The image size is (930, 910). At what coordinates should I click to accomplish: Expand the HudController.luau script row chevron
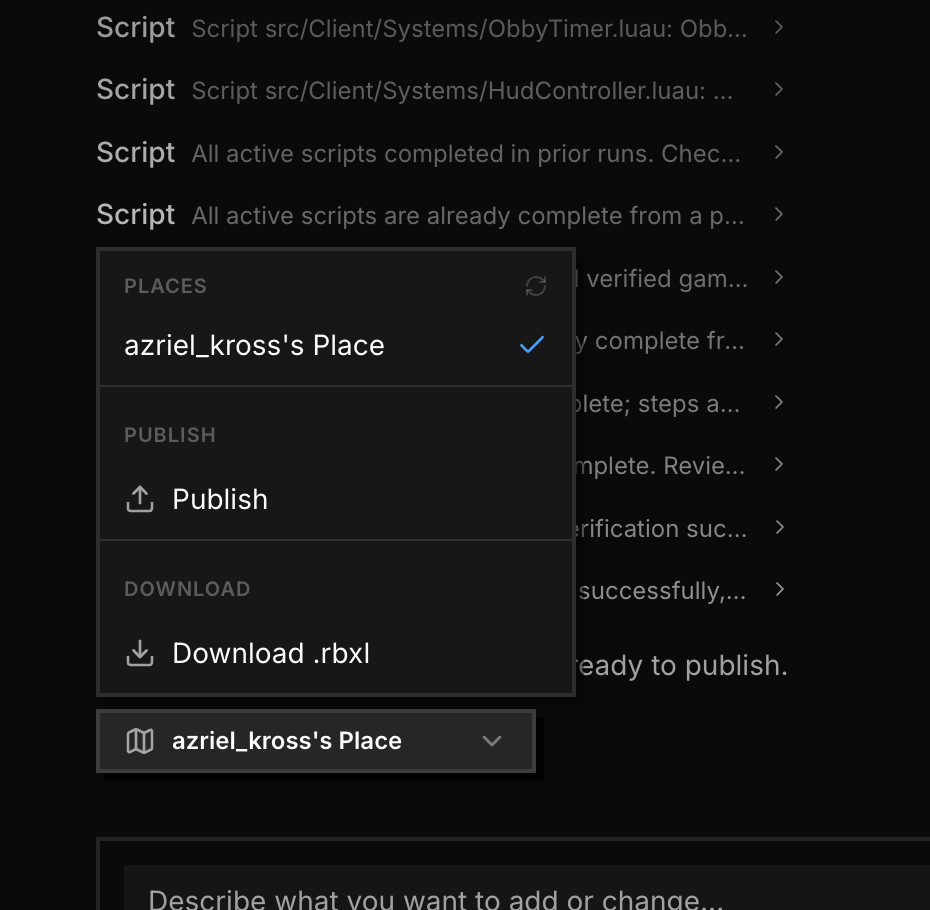pyautogui.click(x=779, y=90)
